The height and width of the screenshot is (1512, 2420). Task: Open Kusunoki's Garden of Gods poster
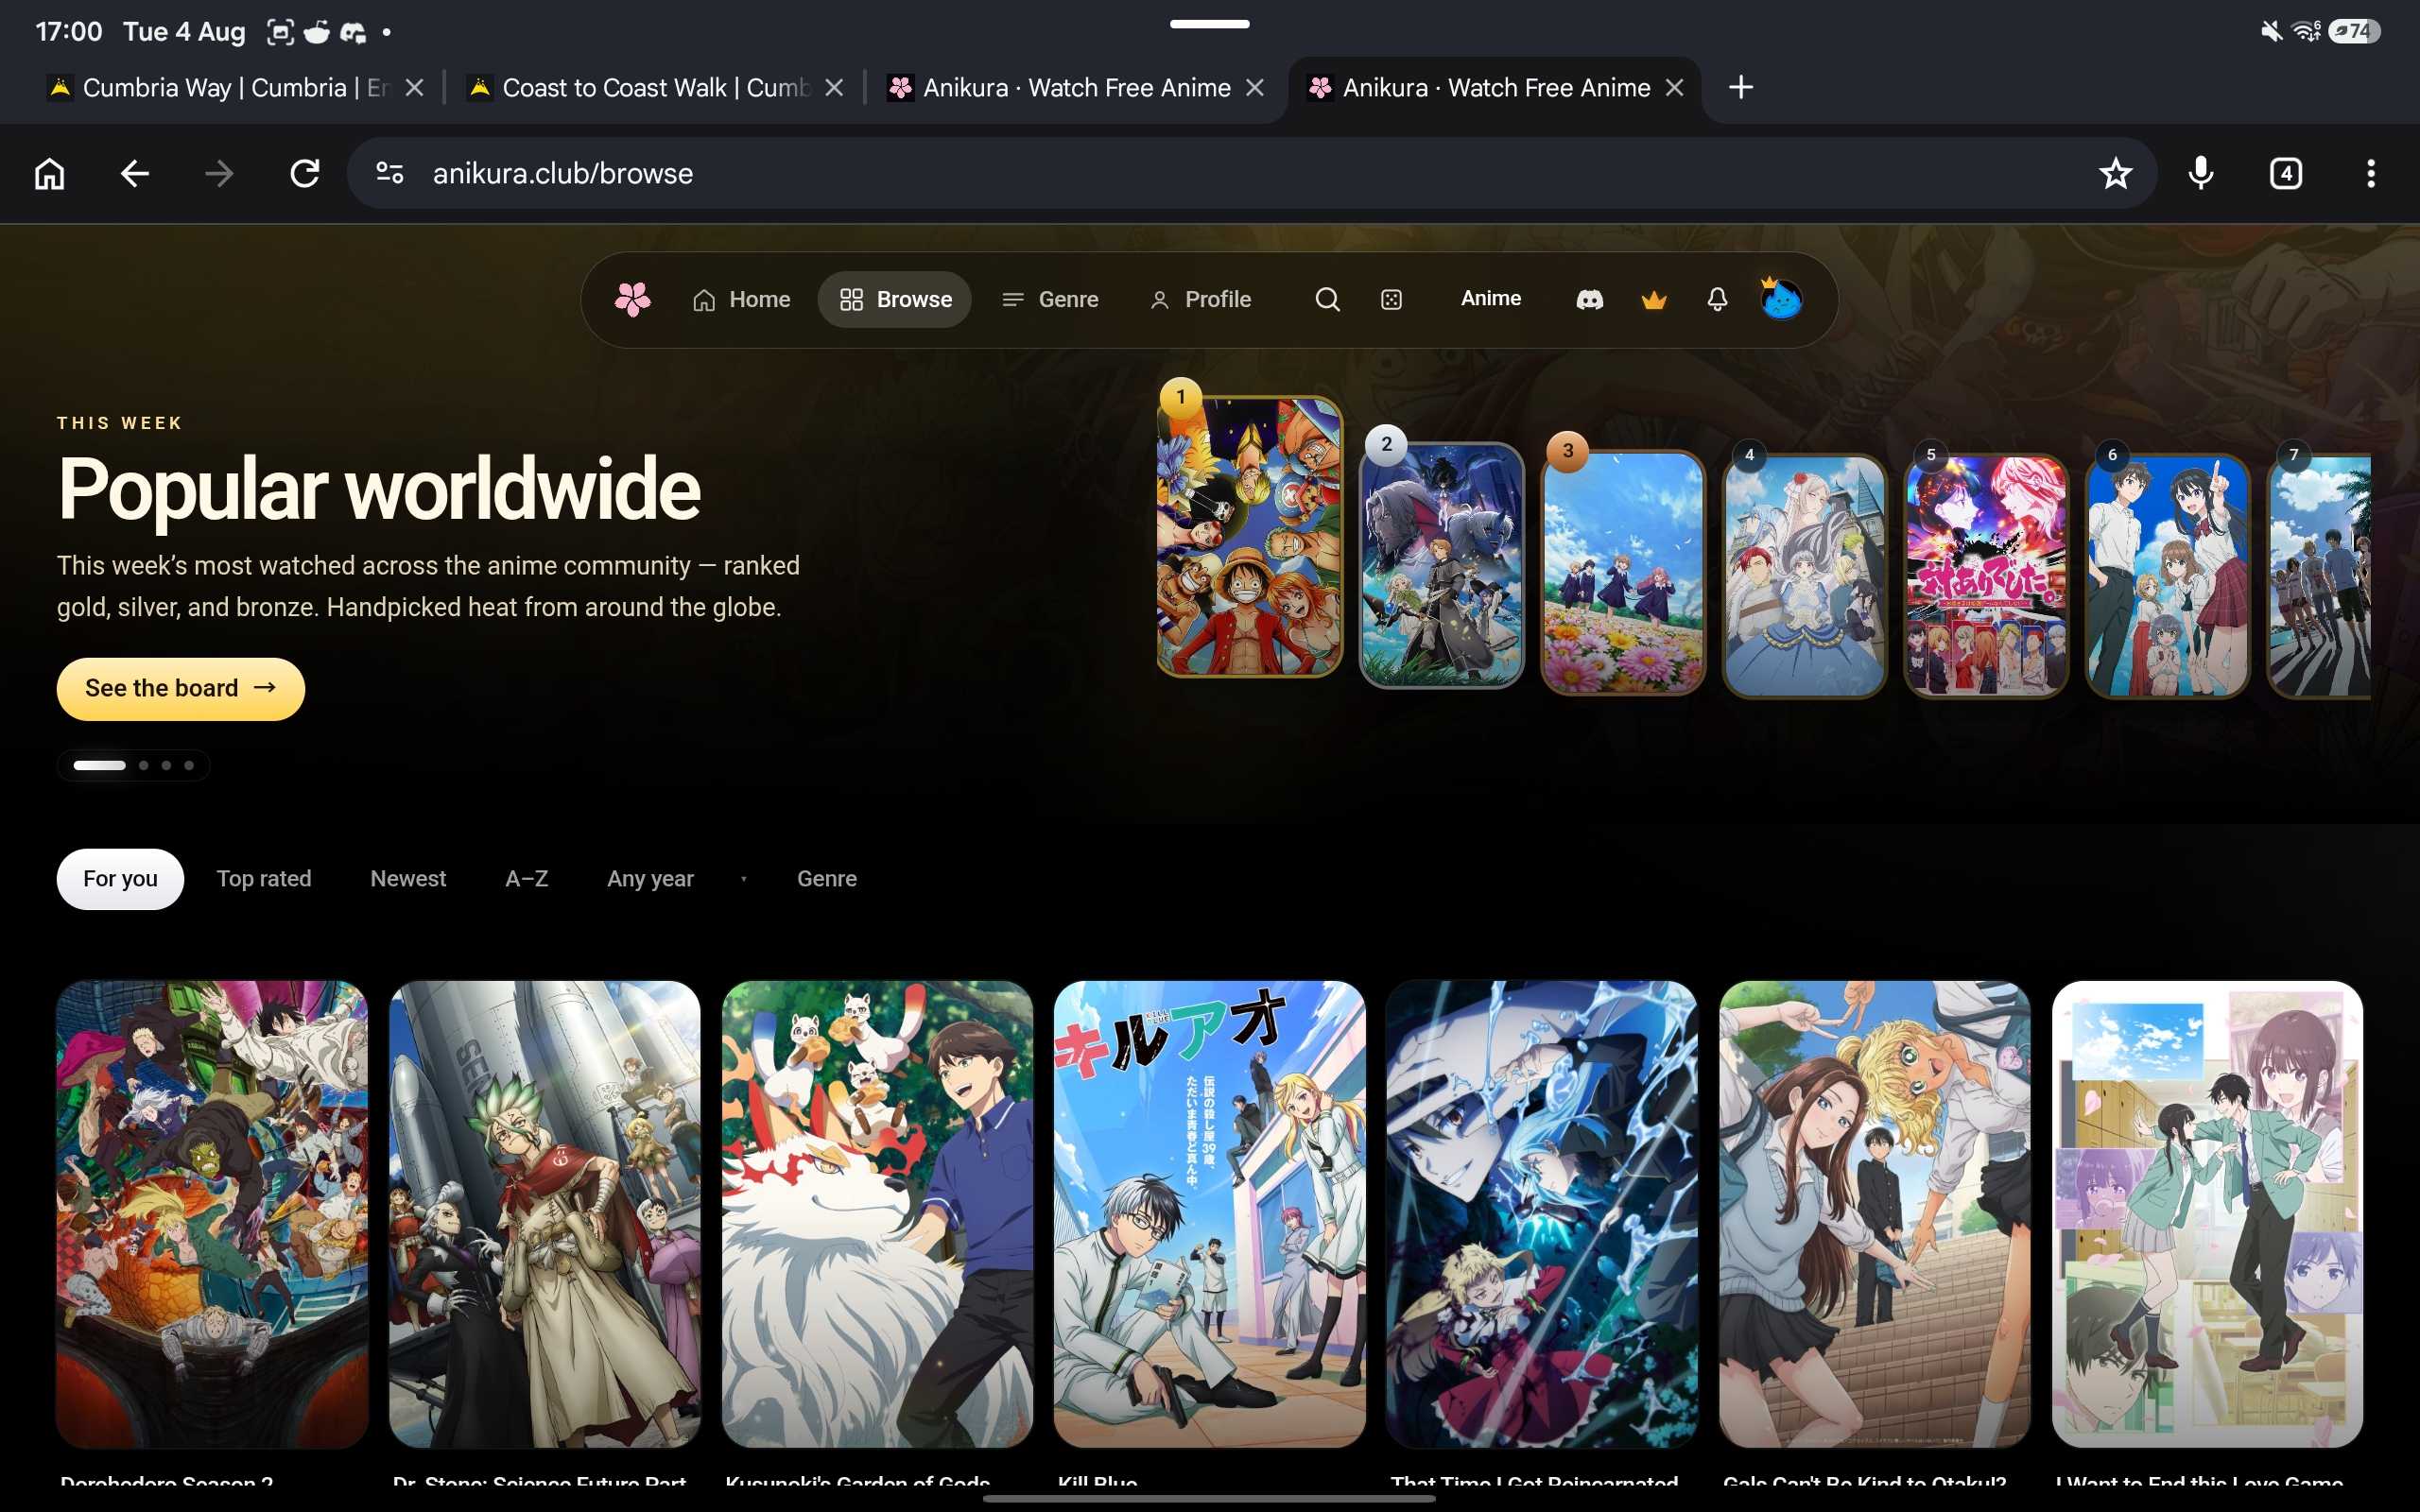(x=877, y=1214)
